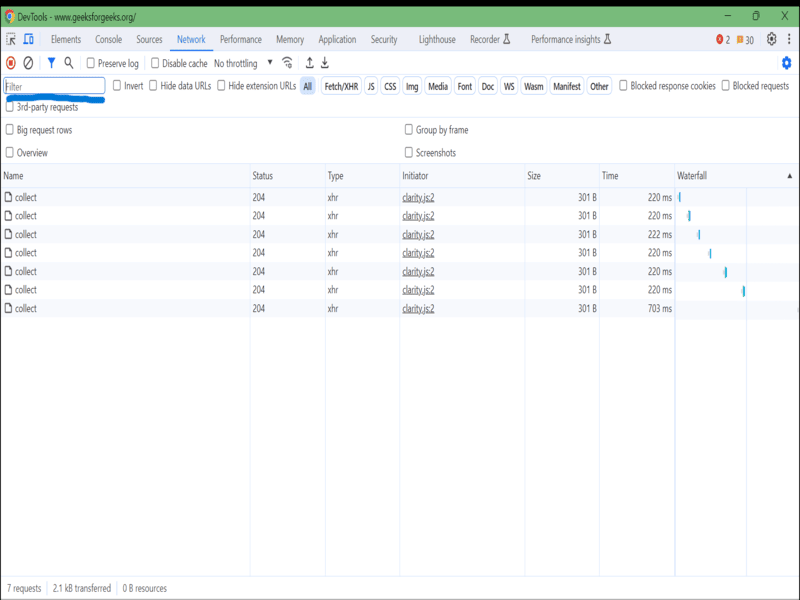
Task: Open the DevTools three-dot menu
Action: click(789, 39)
